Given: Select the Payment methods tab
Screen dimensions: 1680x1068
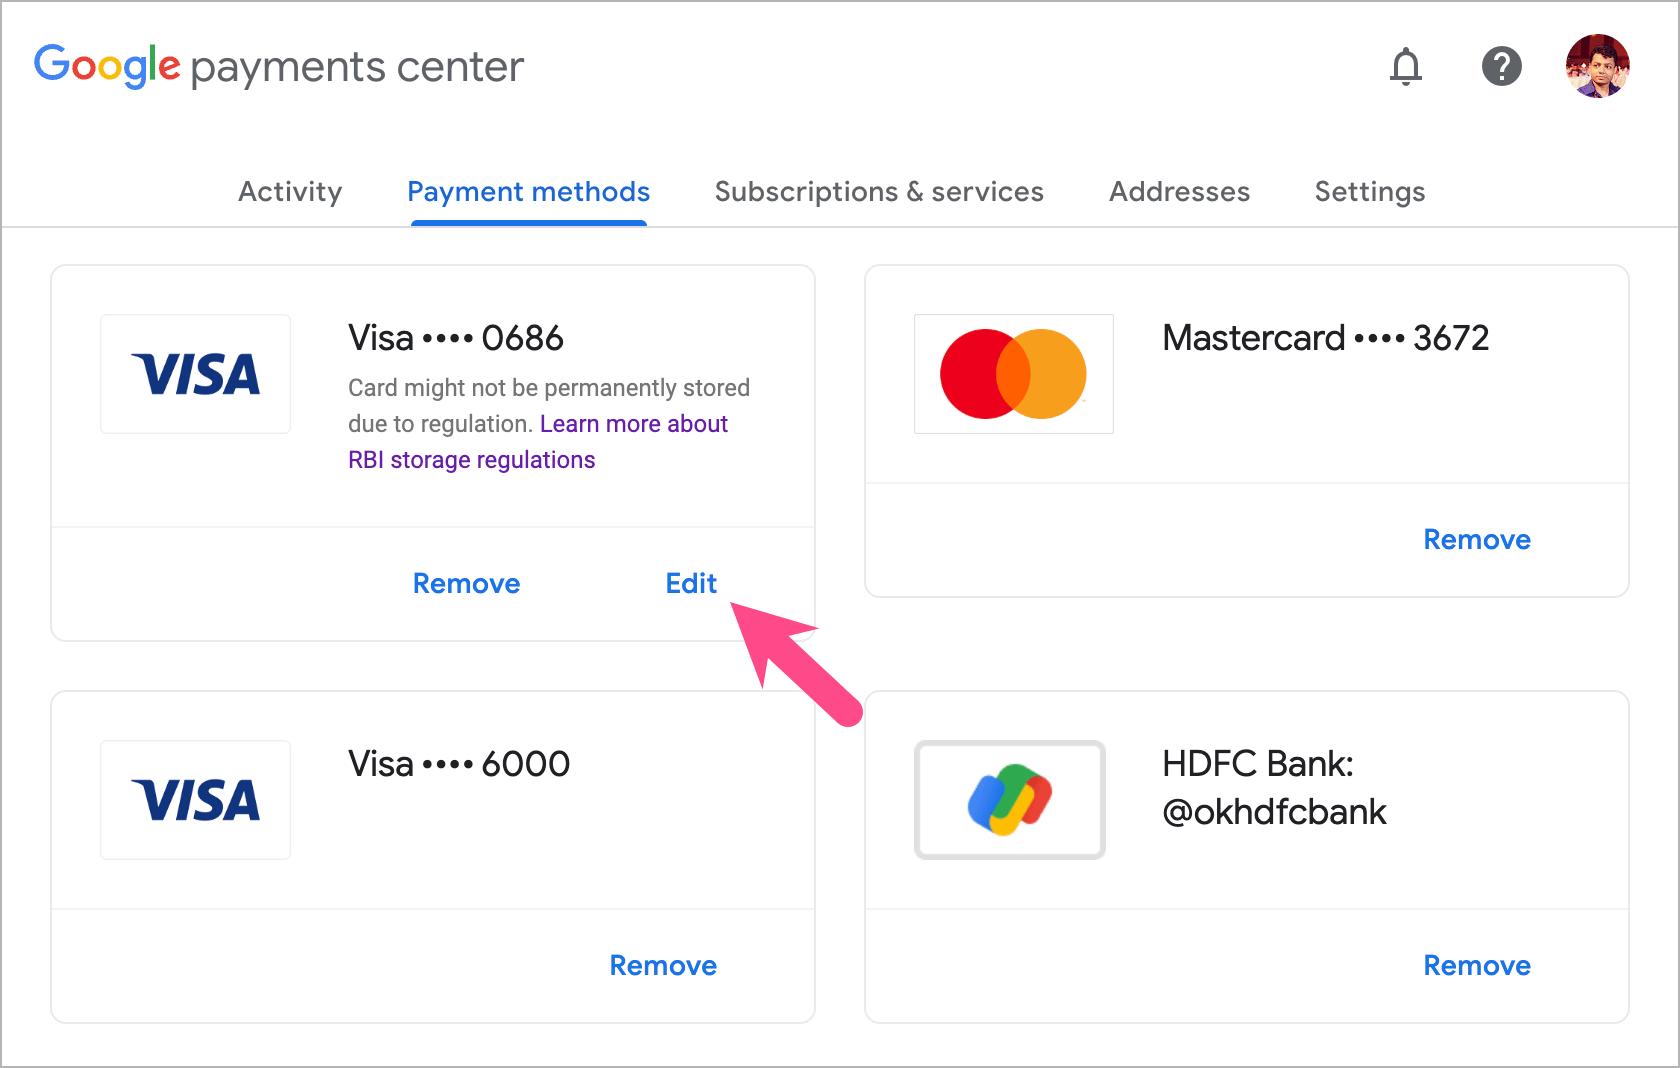Looking at the screenshot, I should point(528,191).
